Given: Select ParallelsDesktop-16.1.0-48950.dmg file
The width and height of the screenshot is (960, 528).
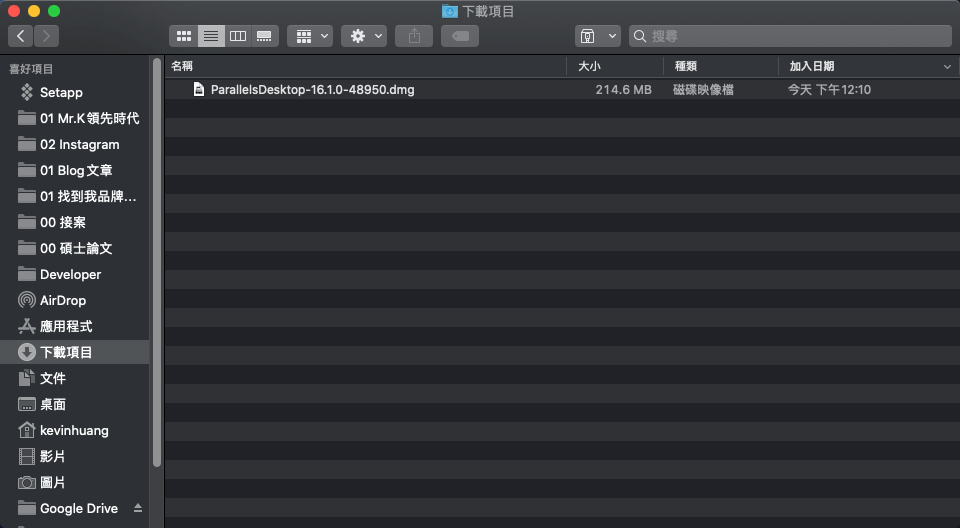Looking at the screenshot, I should [312, 89].
